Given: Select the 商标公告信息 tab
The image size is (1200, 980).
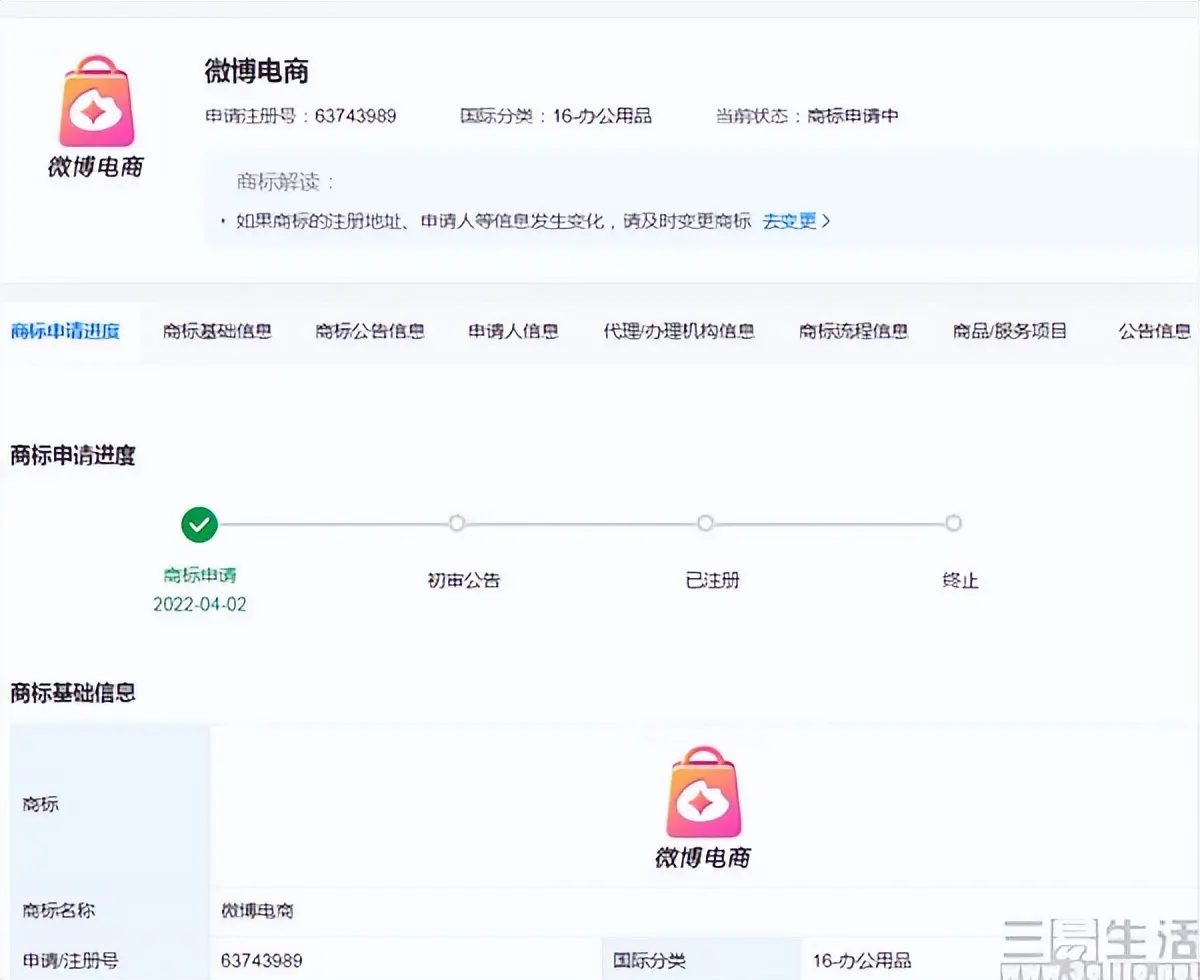Looking at the screenshot, I should (369, 331).
